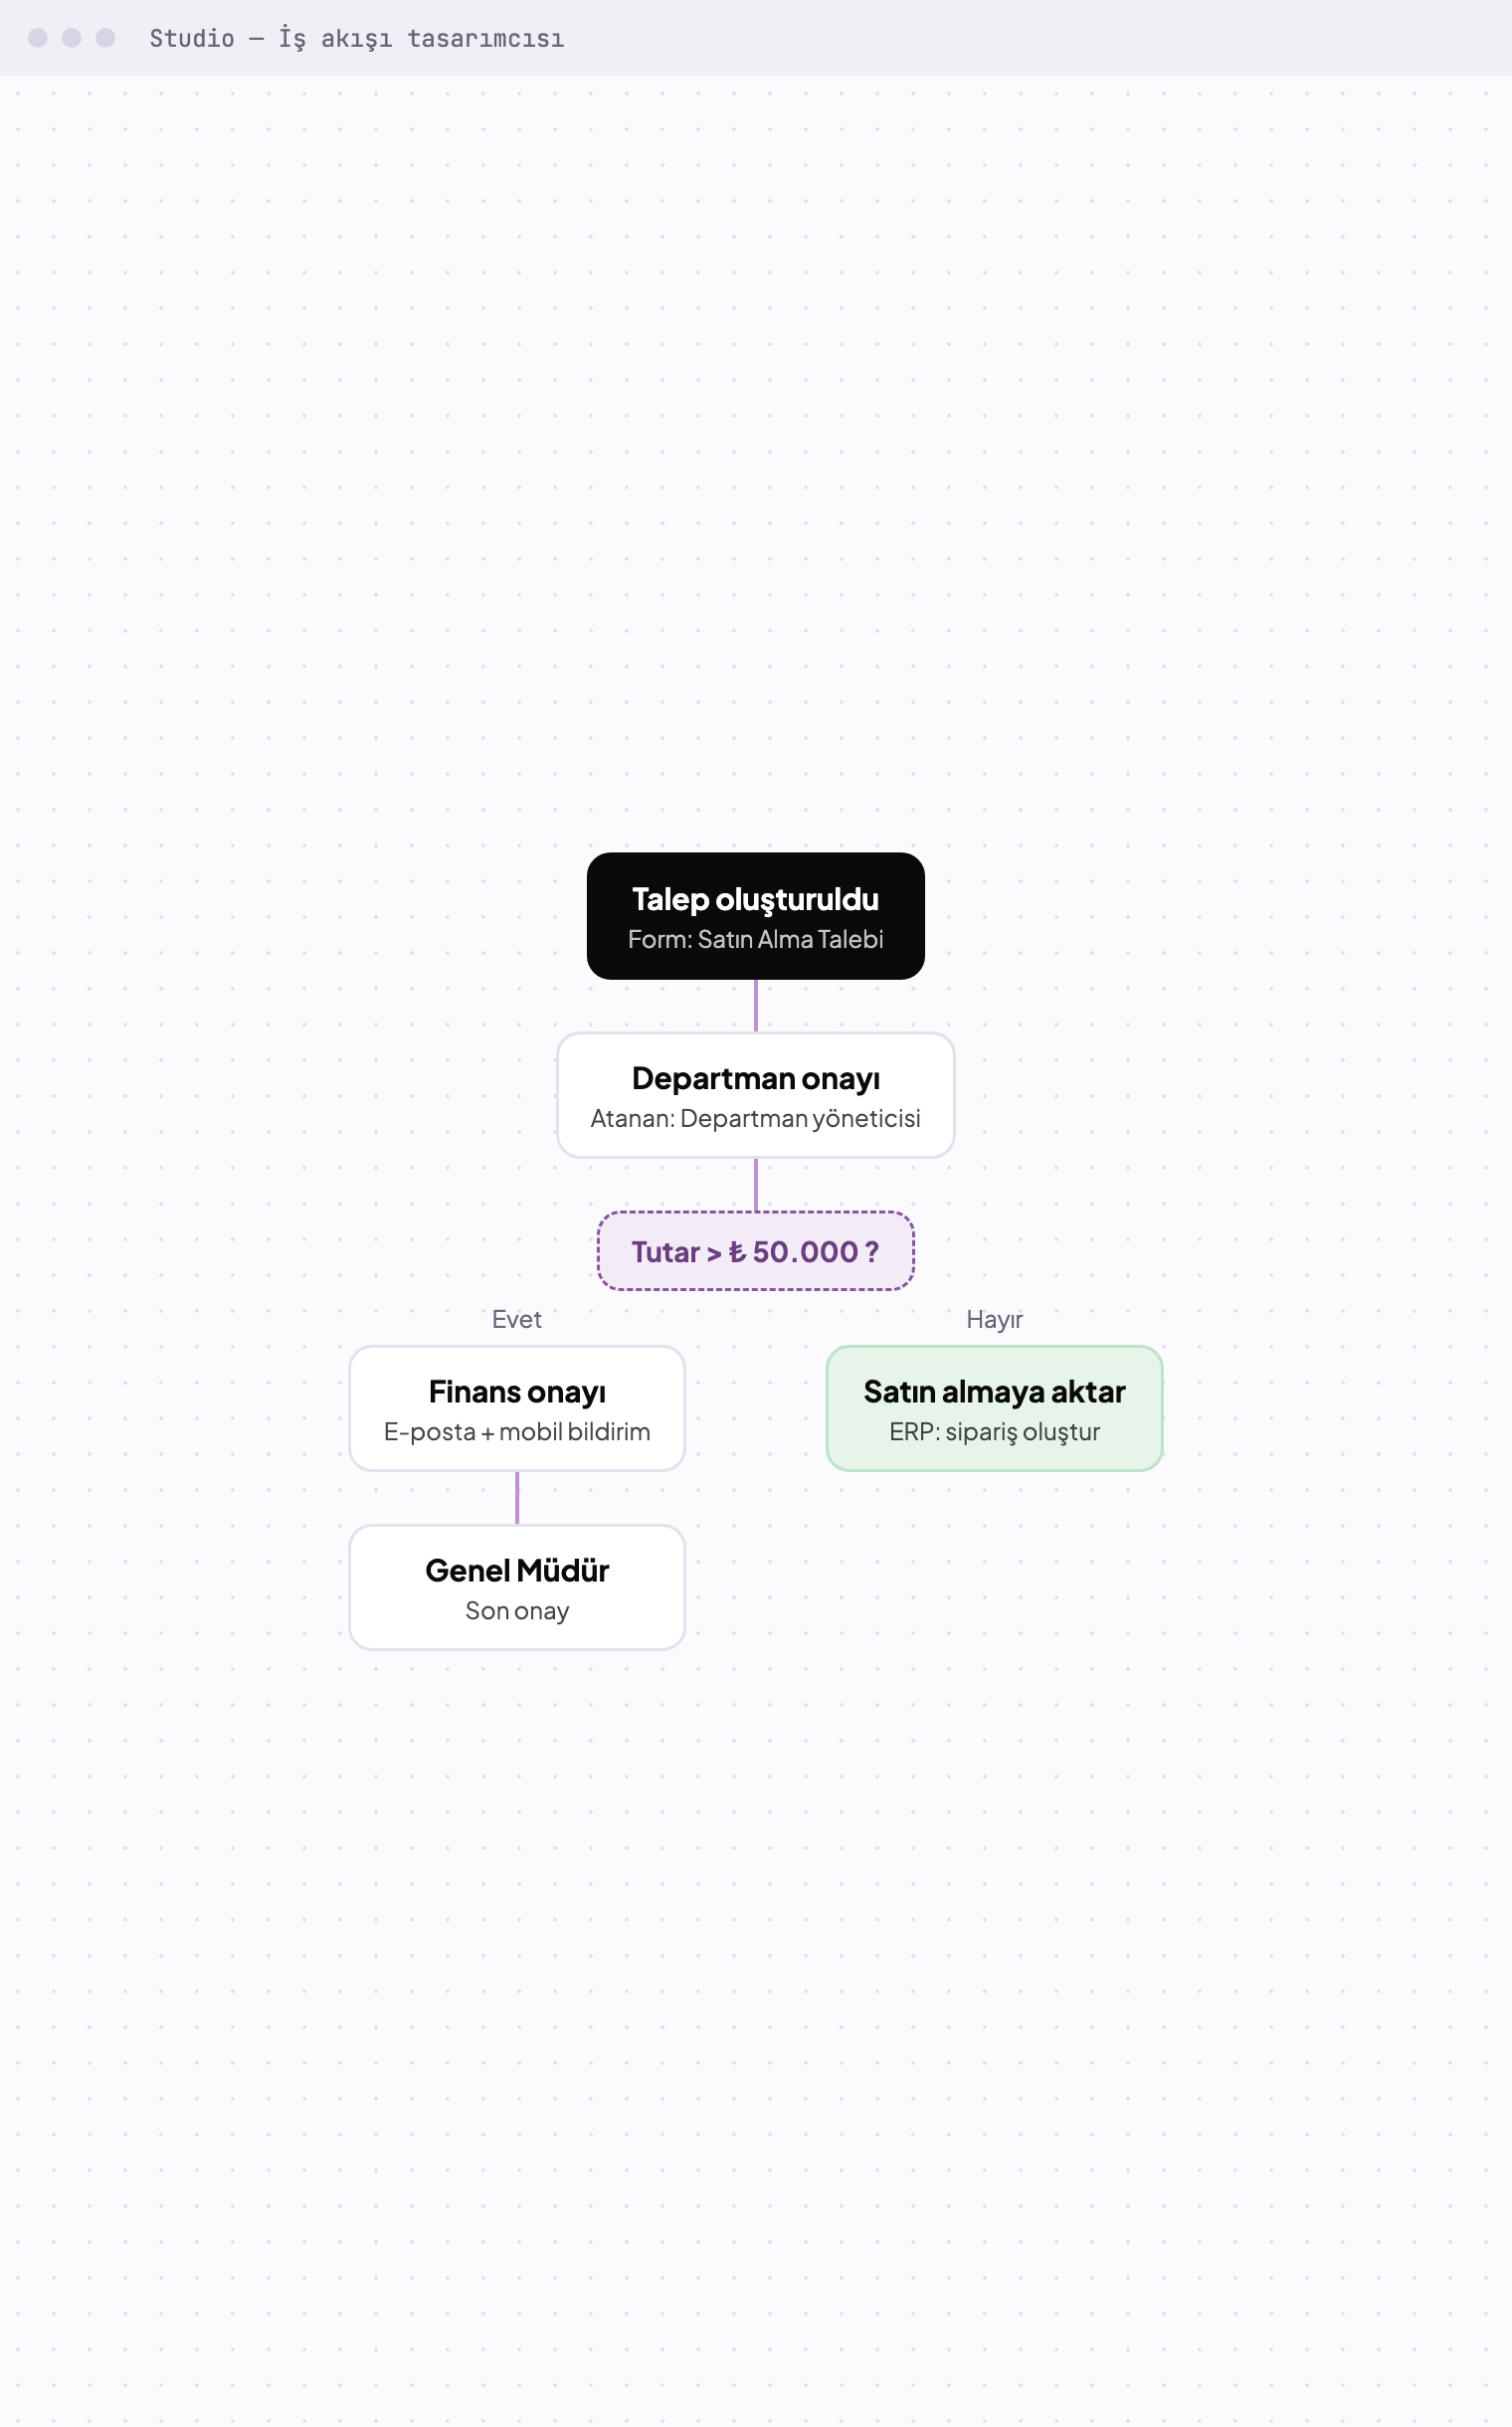Click the 'Son onay' subtitle text
Screen dimensions: 1512x2427
point(517,1611)
